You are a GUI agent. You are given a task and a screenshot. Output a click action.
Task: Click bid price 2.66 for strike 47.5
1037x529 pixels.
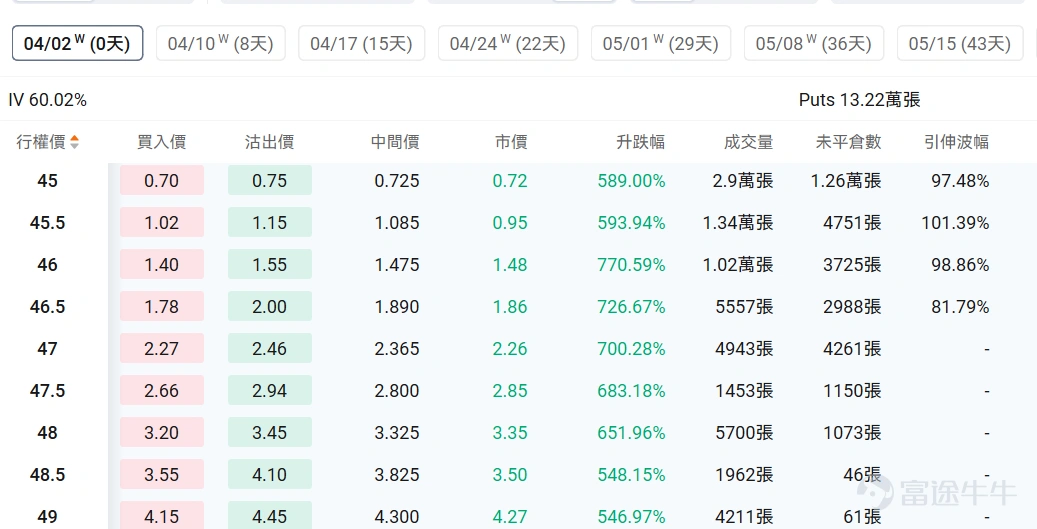[162, 390]
